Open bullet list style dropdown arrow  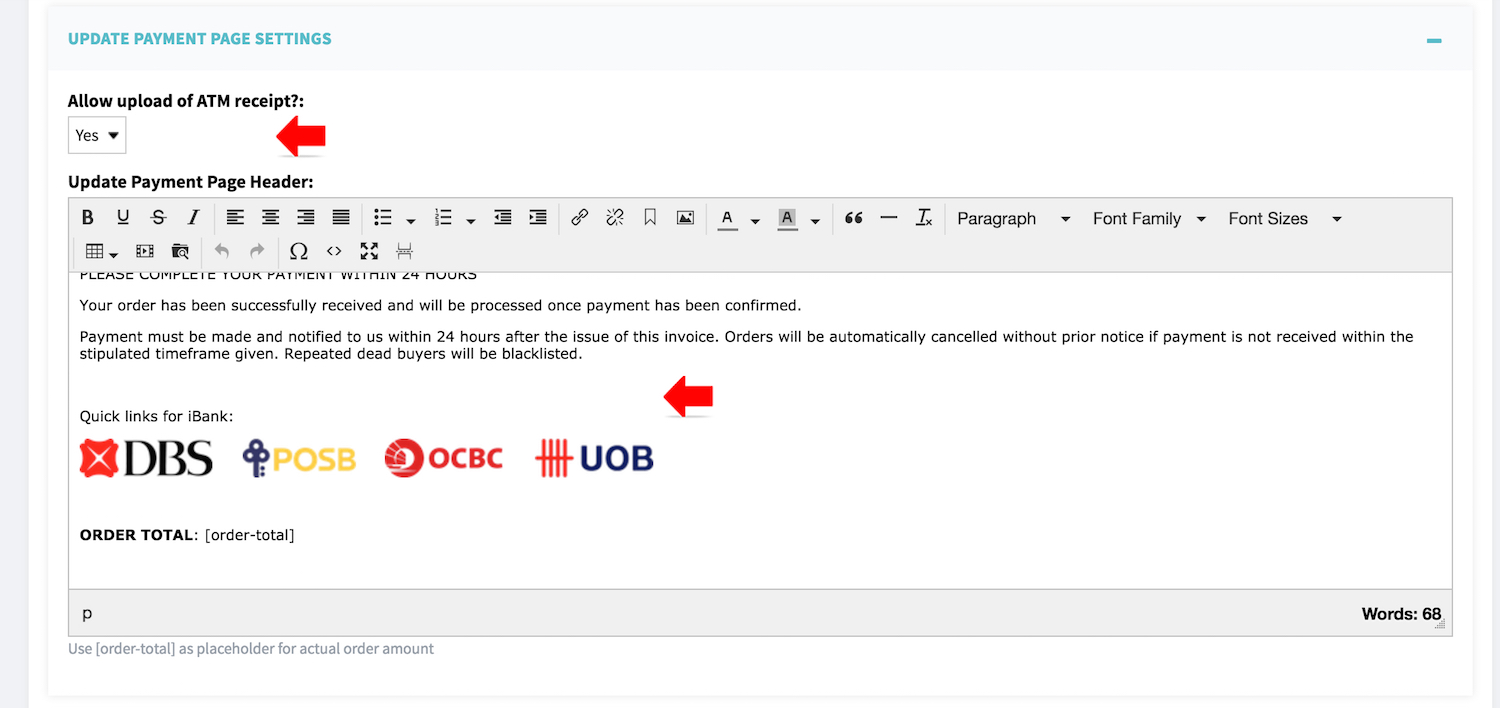[411, 220]
